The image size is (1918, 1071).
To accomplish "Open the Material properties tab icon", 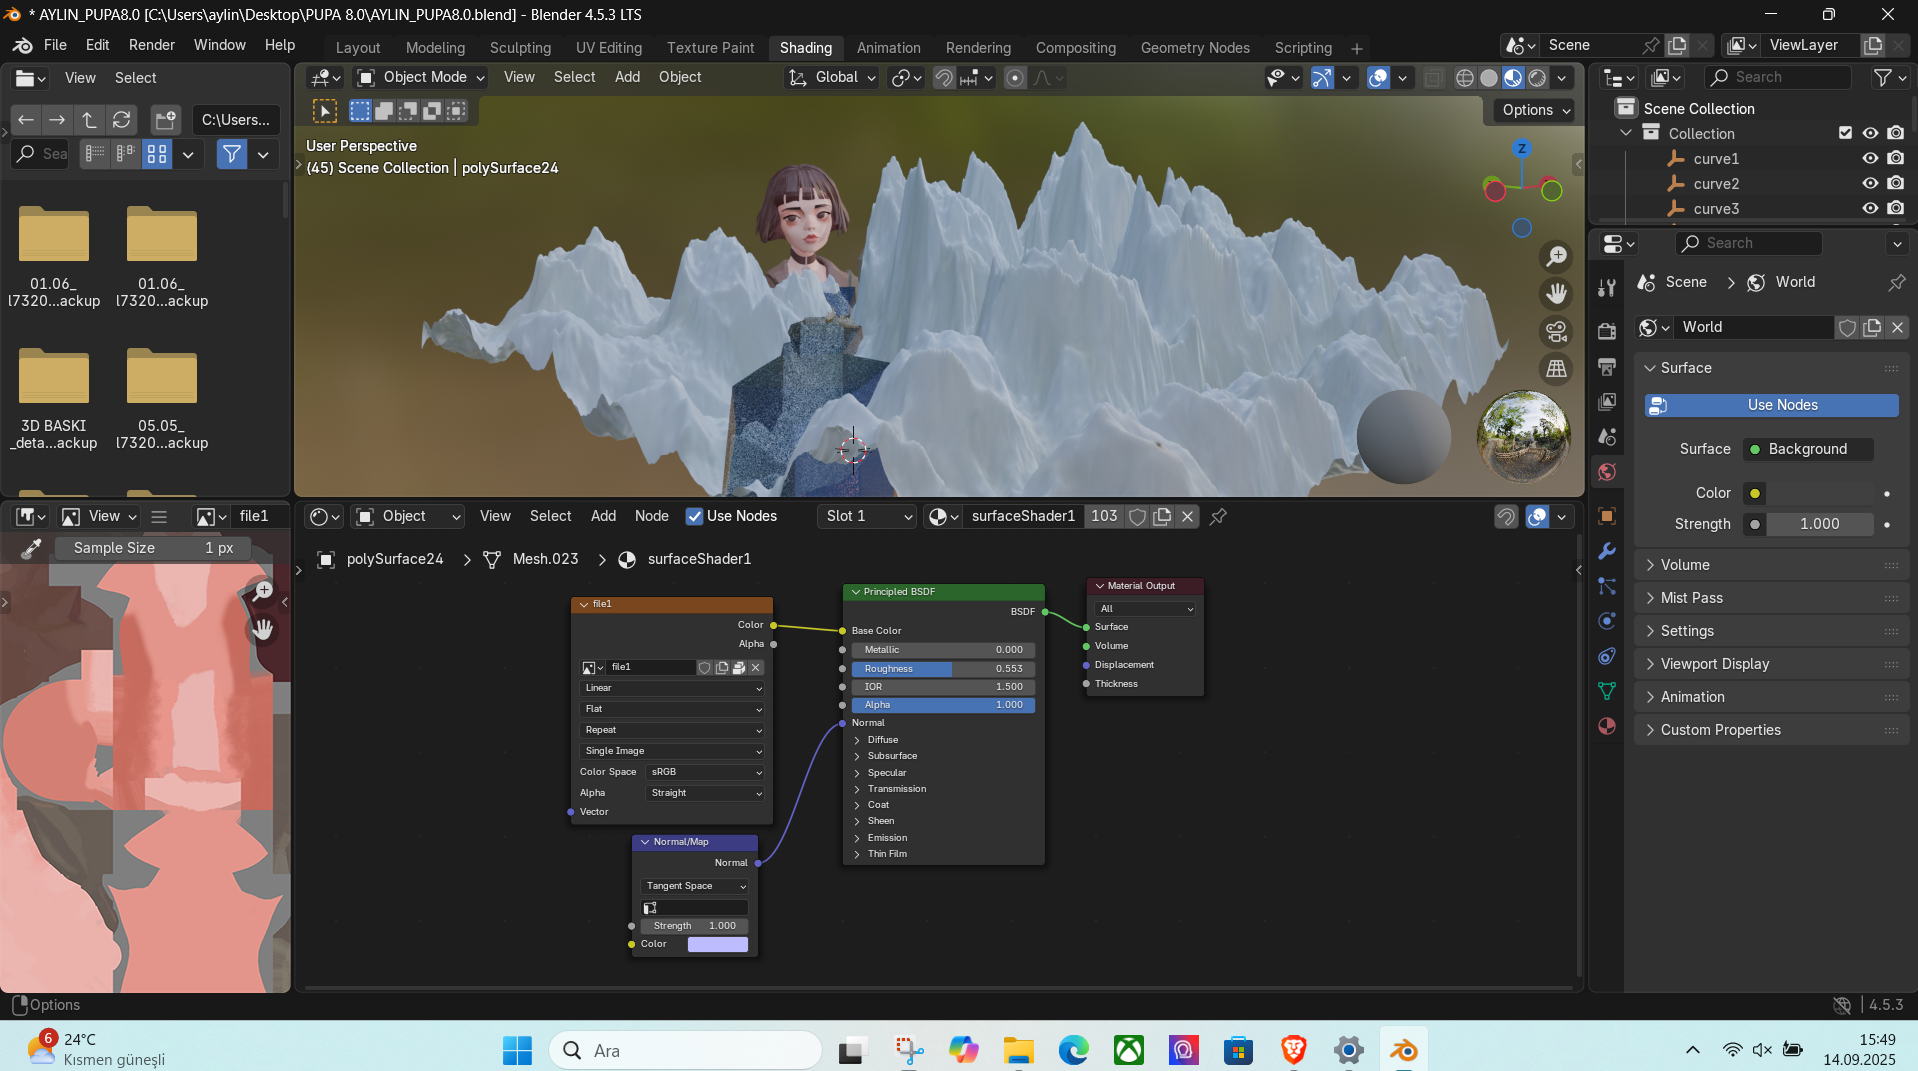I will click(1607, 726).
